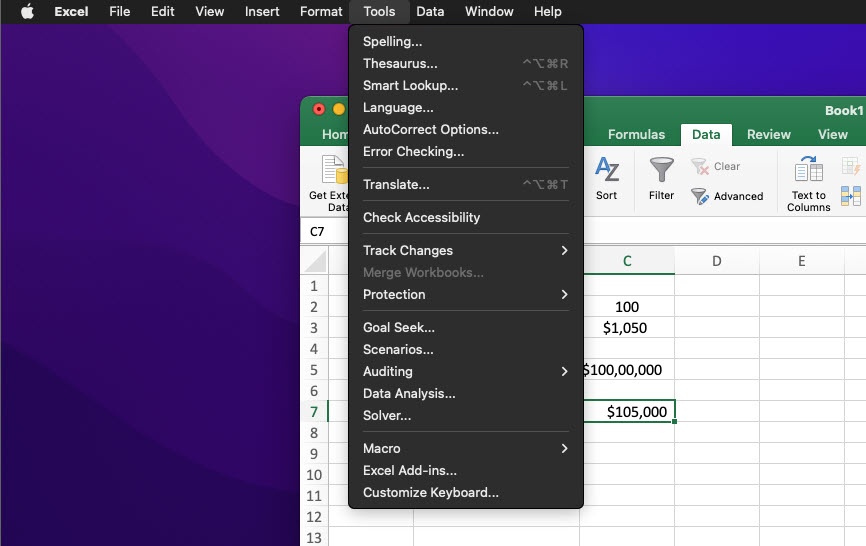Switch to the ribbon View tab

(832, 135)
